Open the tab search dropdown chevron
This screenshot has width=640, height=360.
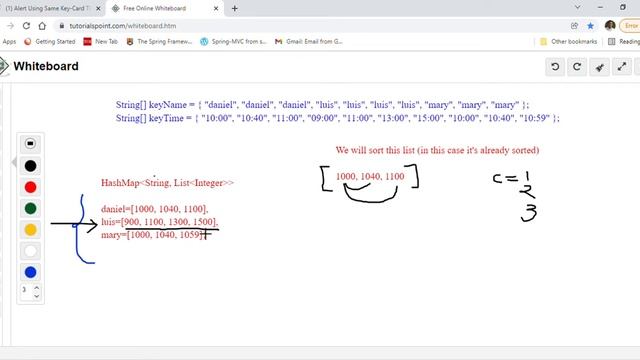577,7
